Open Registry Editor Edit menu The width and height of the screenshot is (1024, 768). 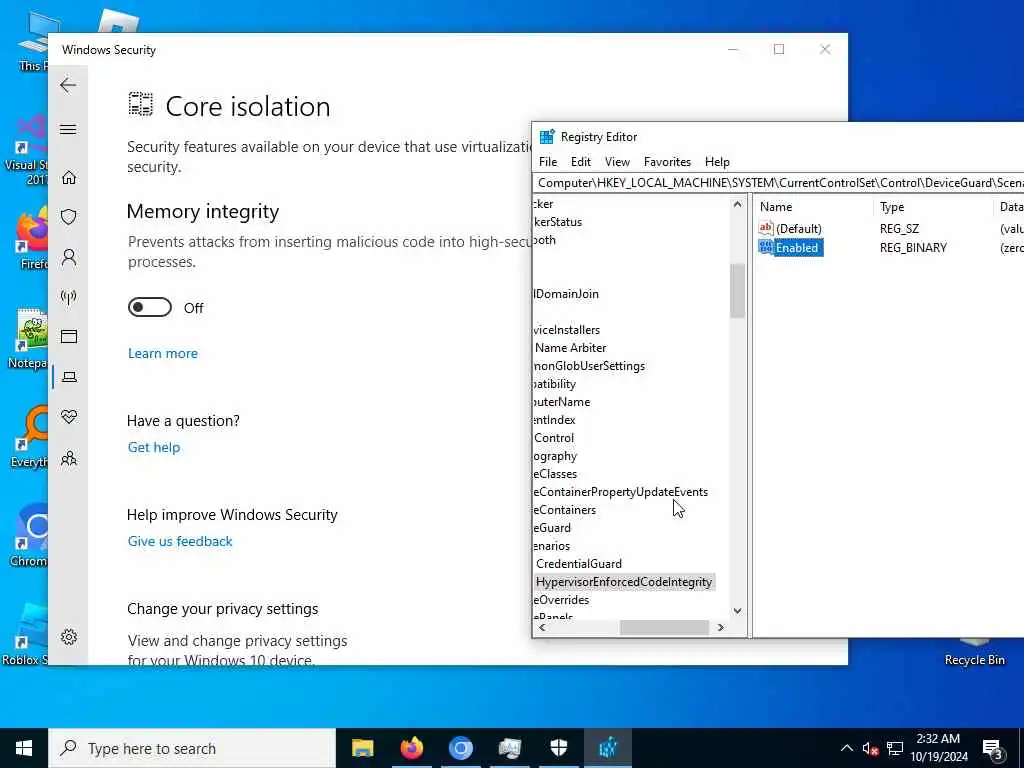(x=581, y=162)
